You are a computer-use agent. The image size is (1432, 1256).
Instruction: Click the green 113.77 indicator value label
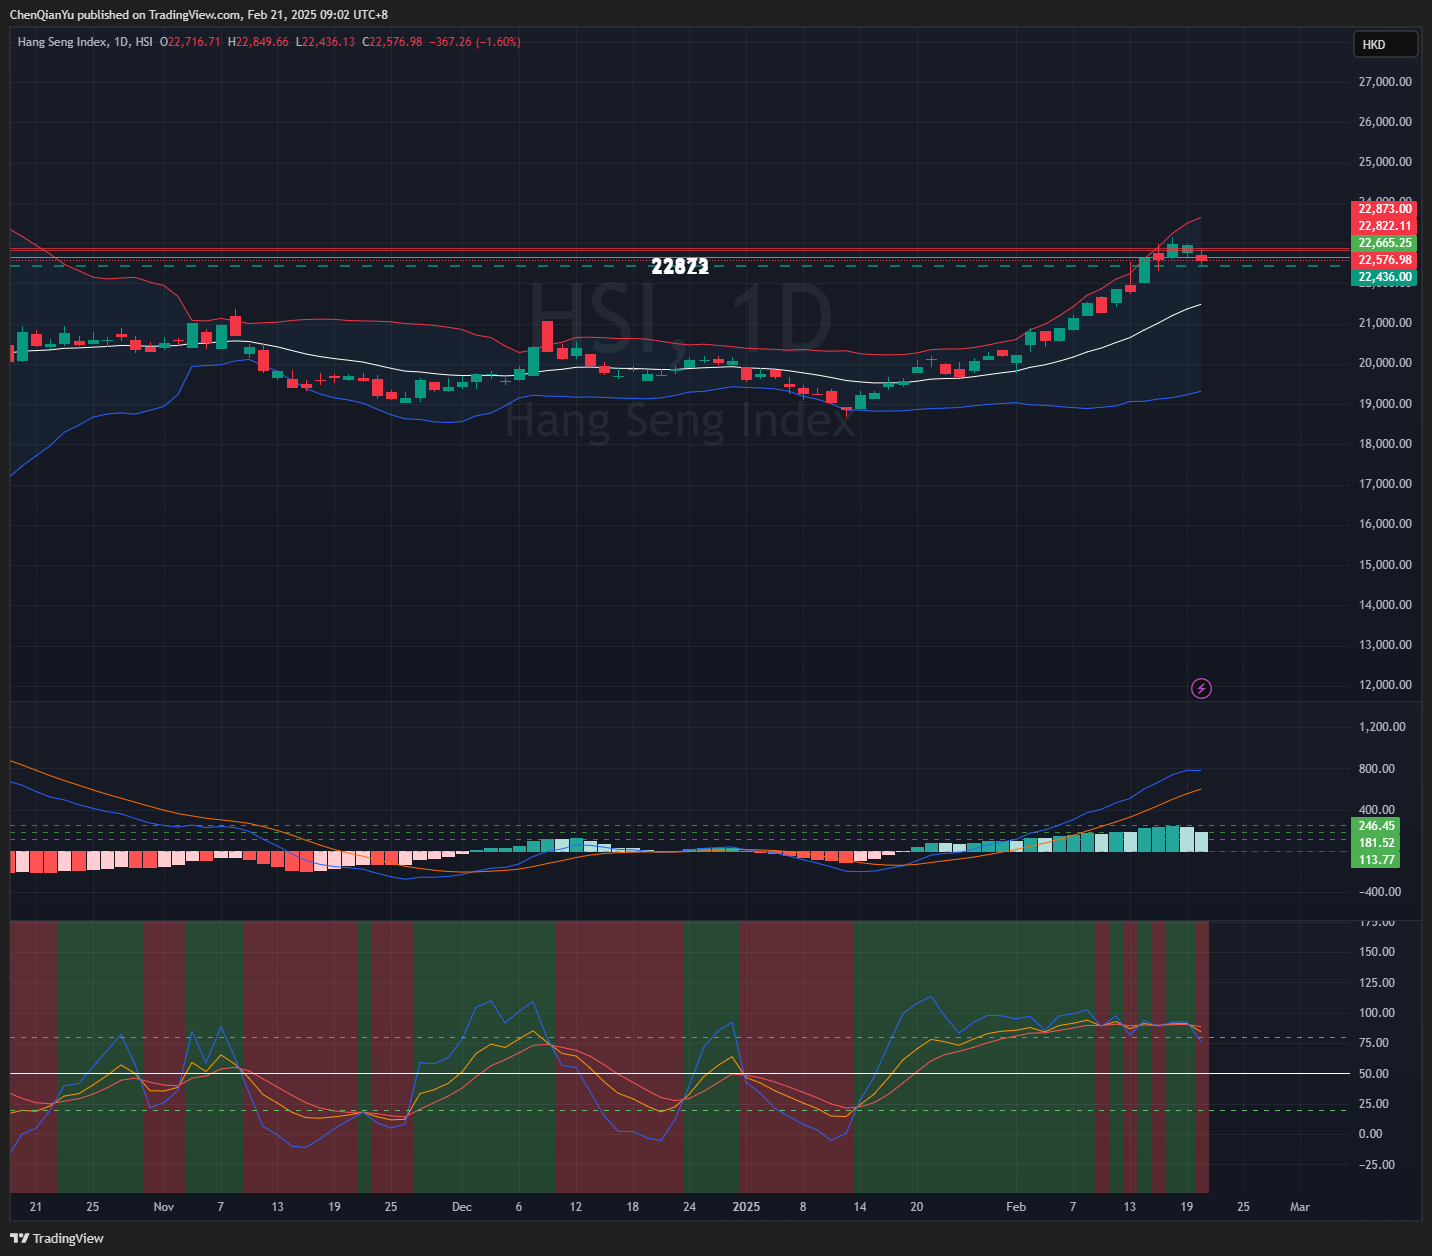1375,860
